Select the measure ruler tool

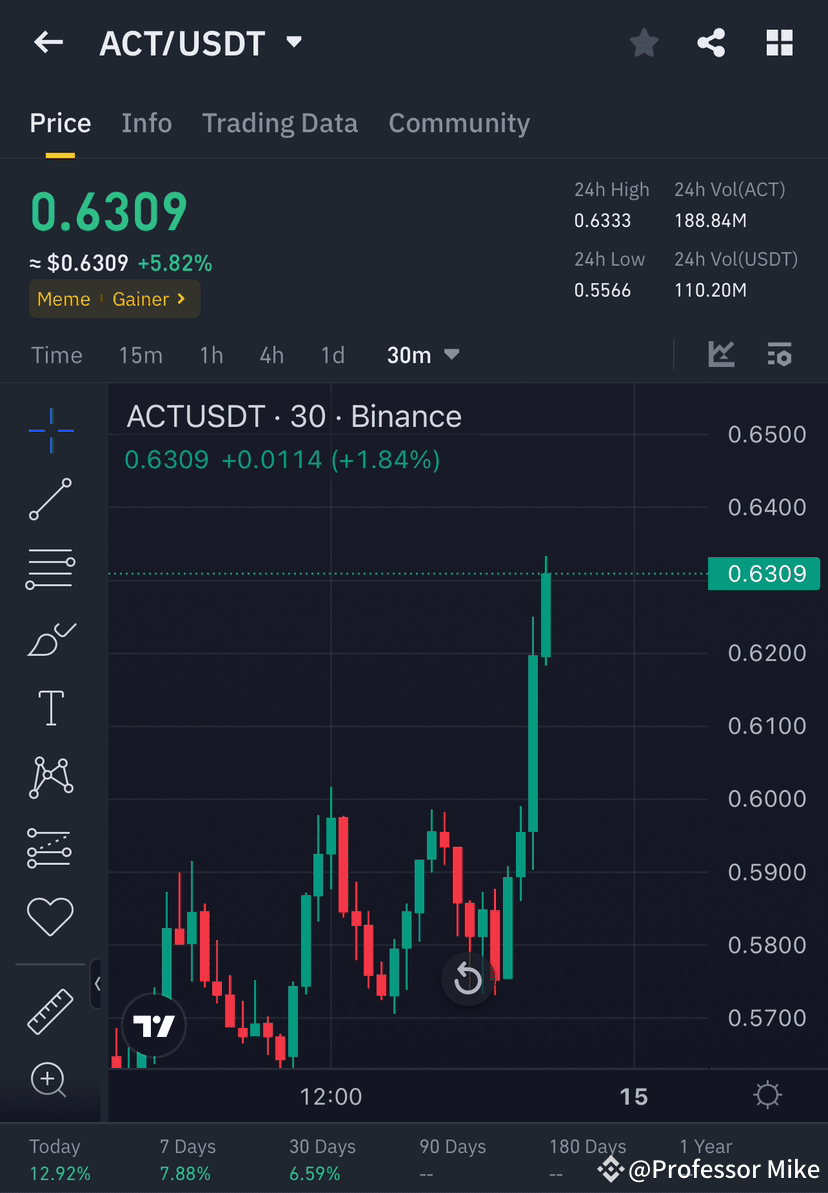[x=50, y=1011]
